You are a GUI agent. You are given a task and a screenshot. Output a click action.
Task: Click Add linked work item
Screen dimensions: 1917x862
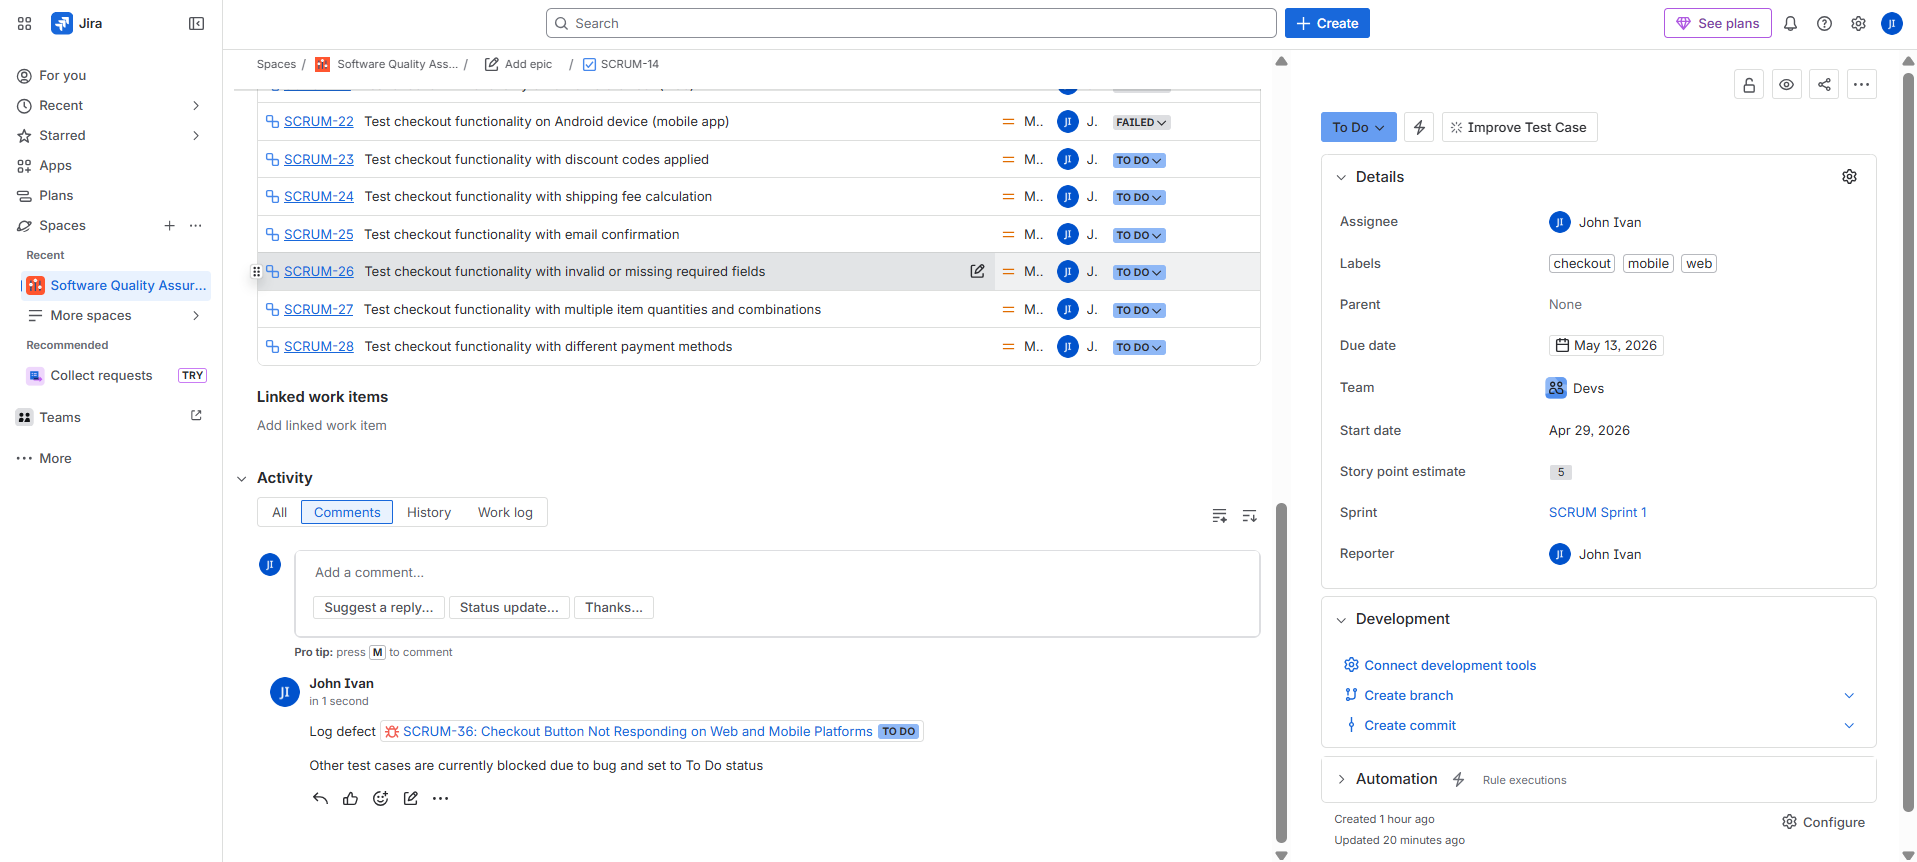(x=322, y=425)
